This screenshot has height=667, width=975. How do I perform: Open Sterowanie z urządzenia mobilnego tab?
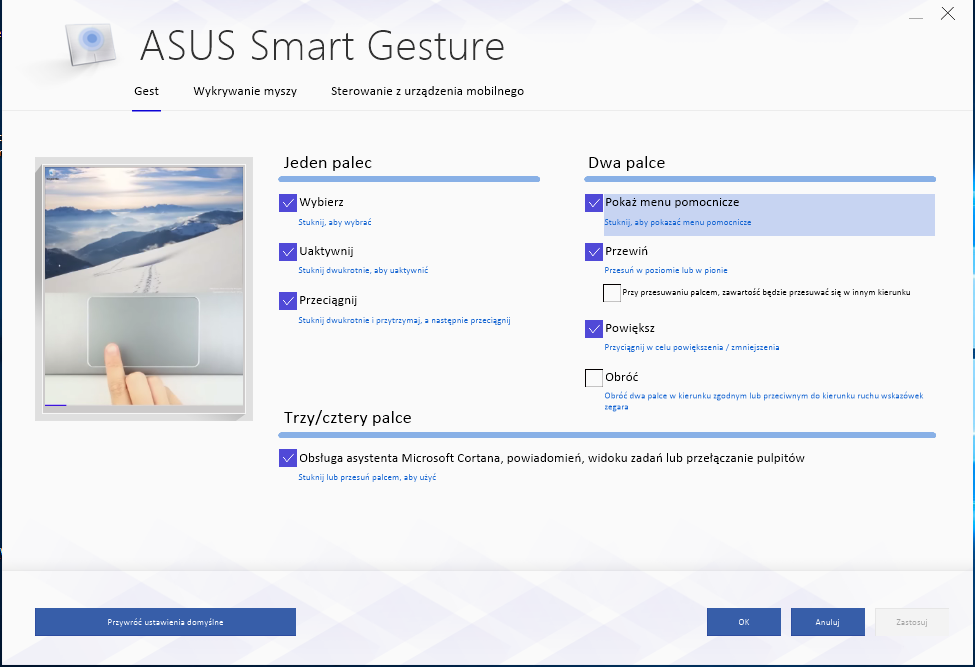coord(427,91)
